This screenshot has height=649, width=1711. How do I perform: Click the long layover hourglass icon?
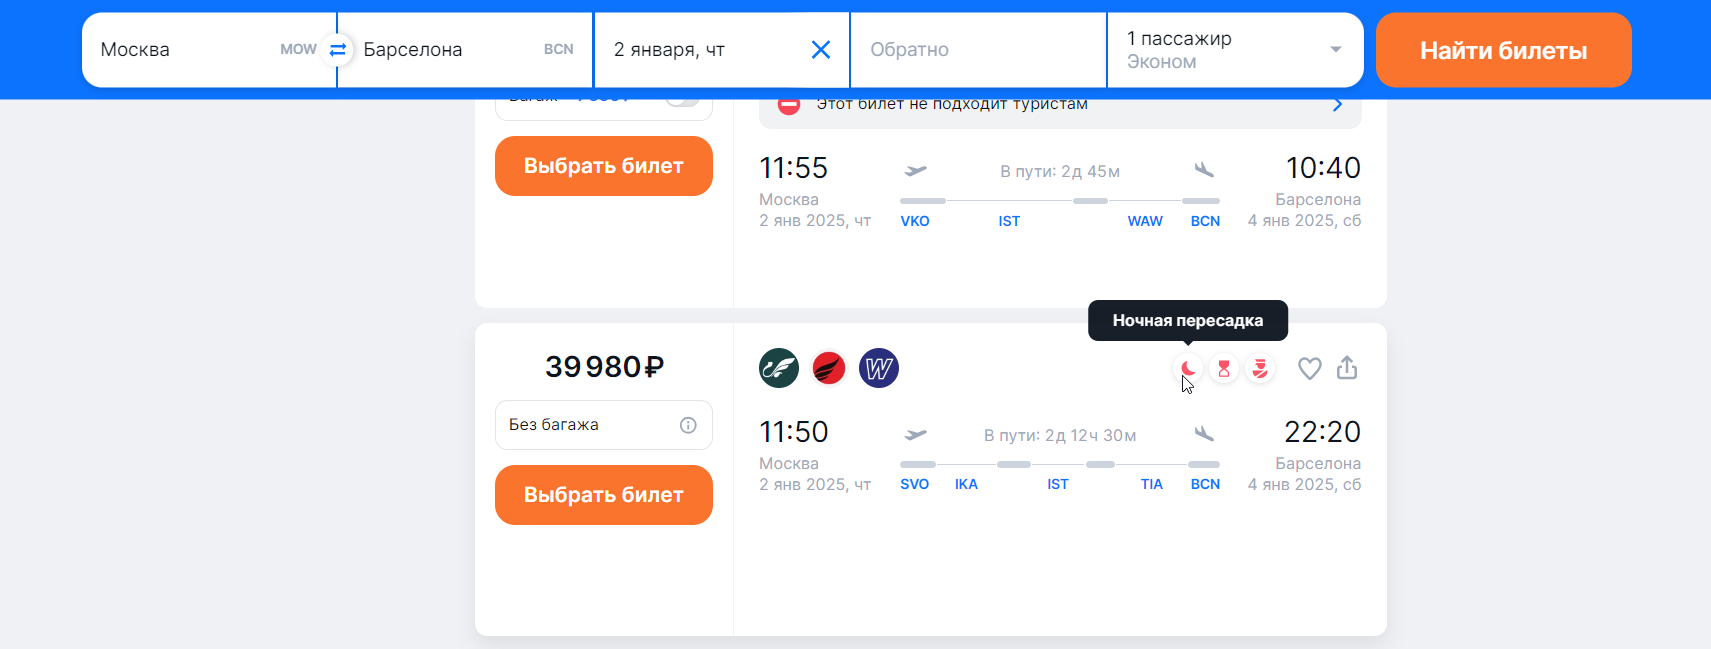tap(1224, 369)
